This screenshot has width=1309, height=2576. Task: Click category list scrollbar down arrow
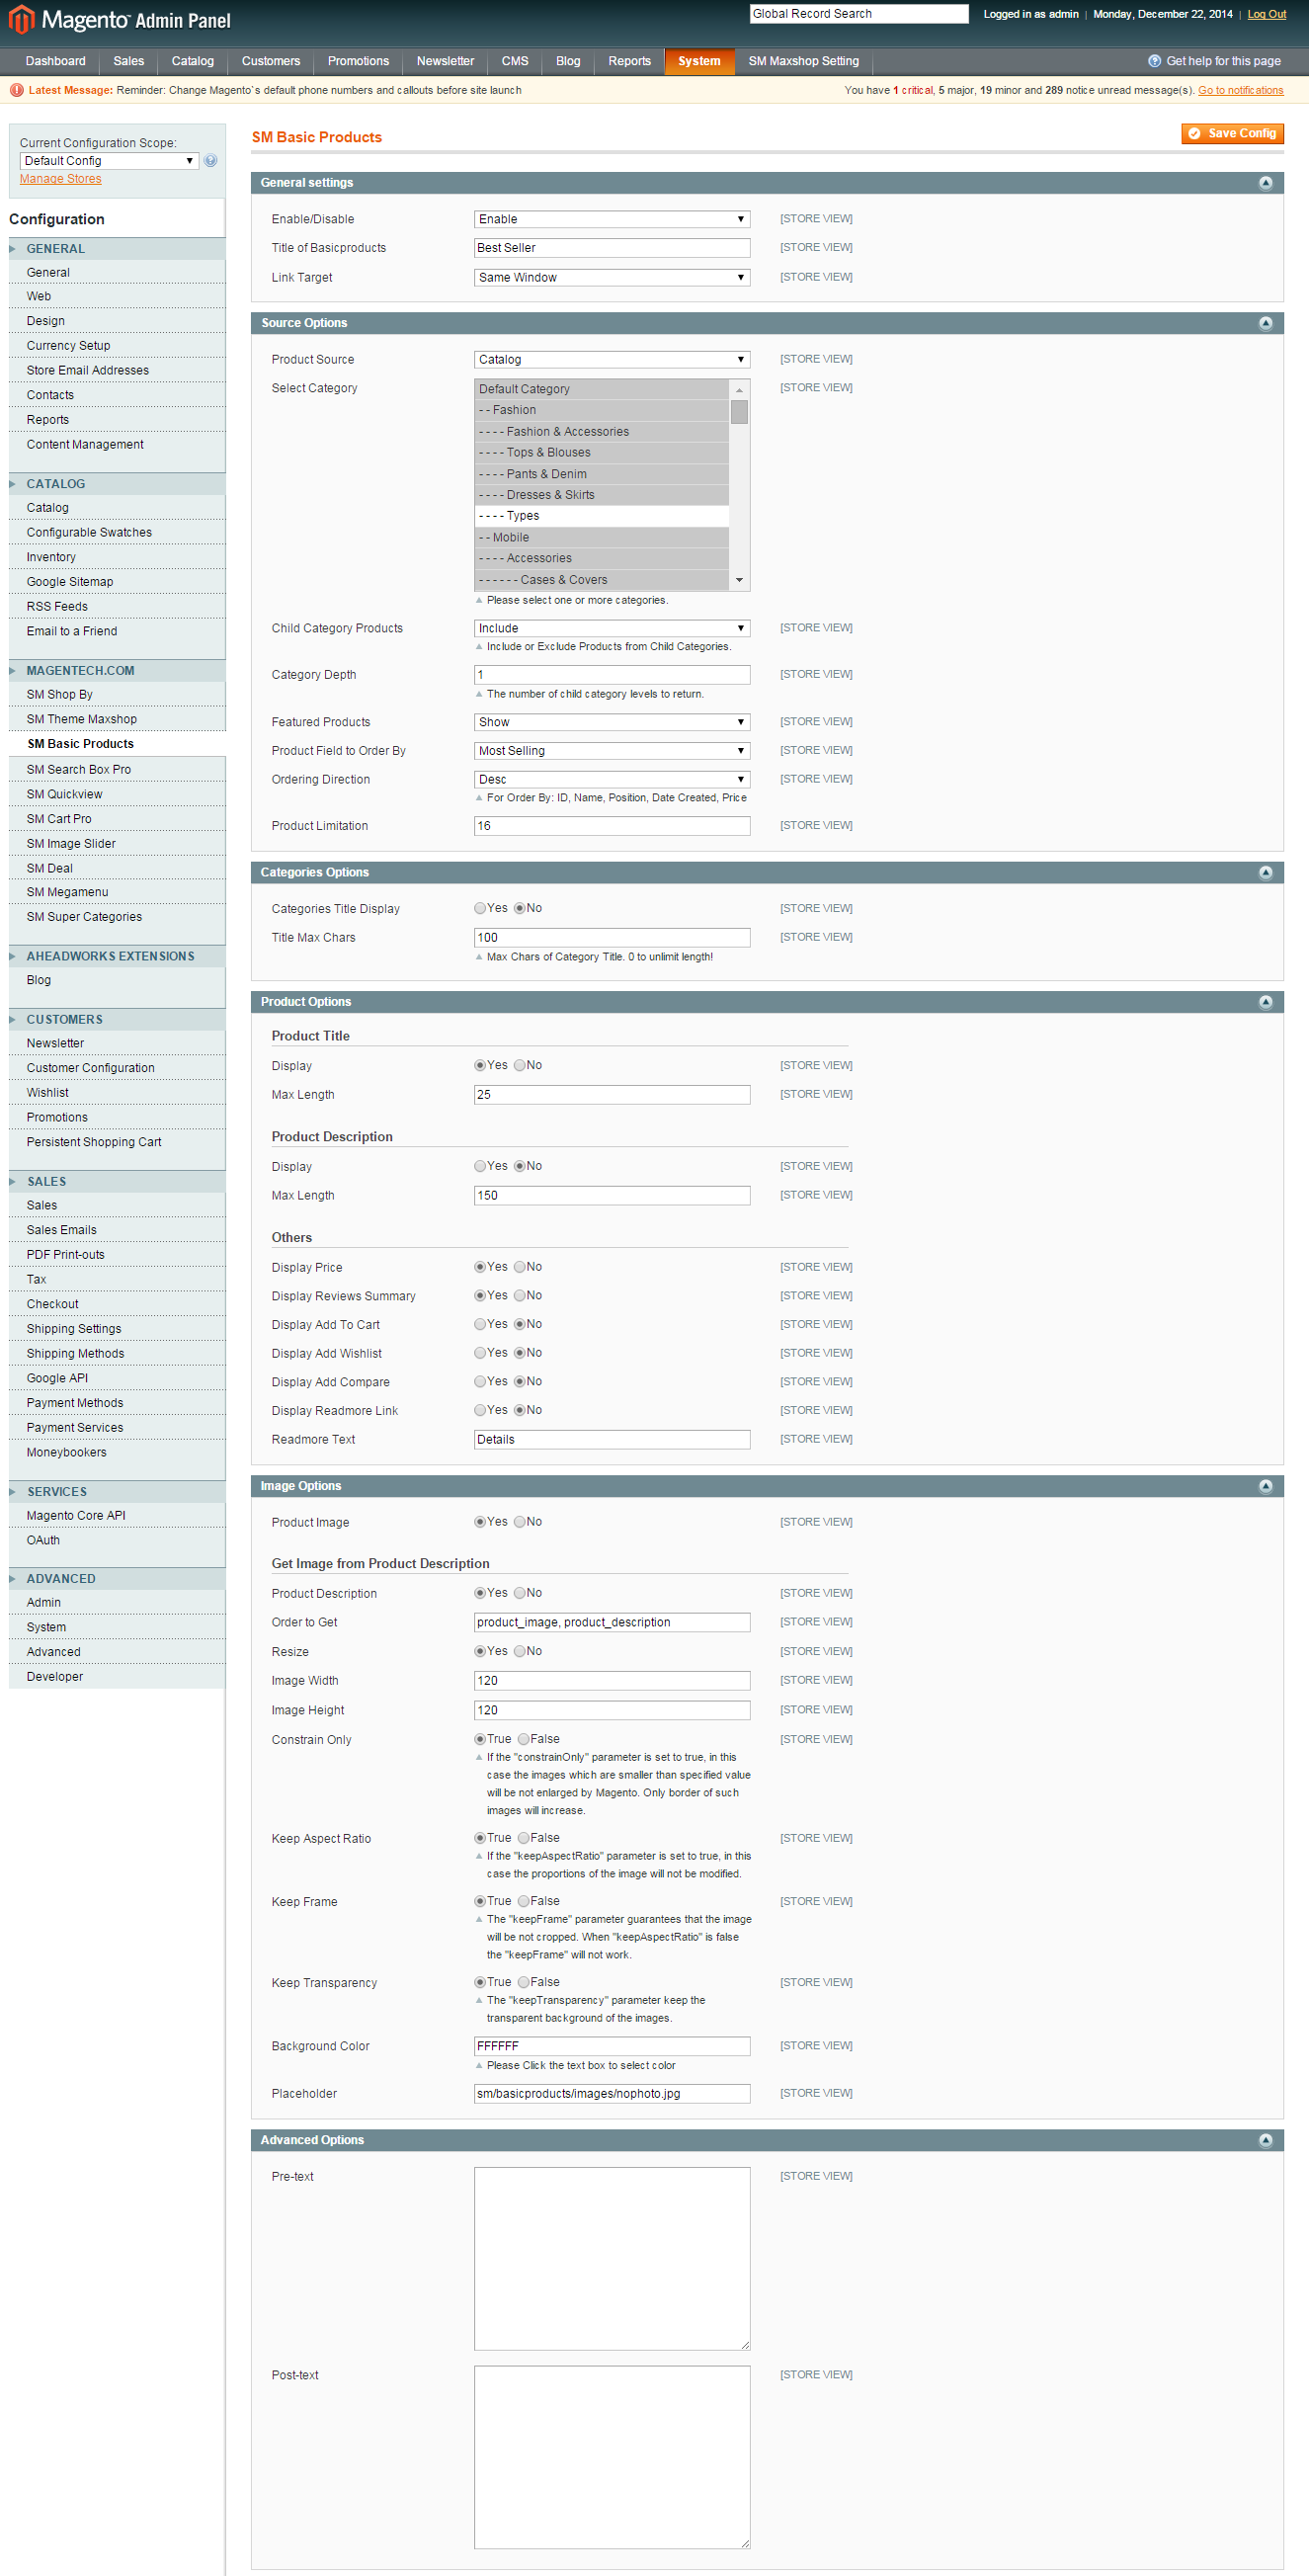click(739, 580)
